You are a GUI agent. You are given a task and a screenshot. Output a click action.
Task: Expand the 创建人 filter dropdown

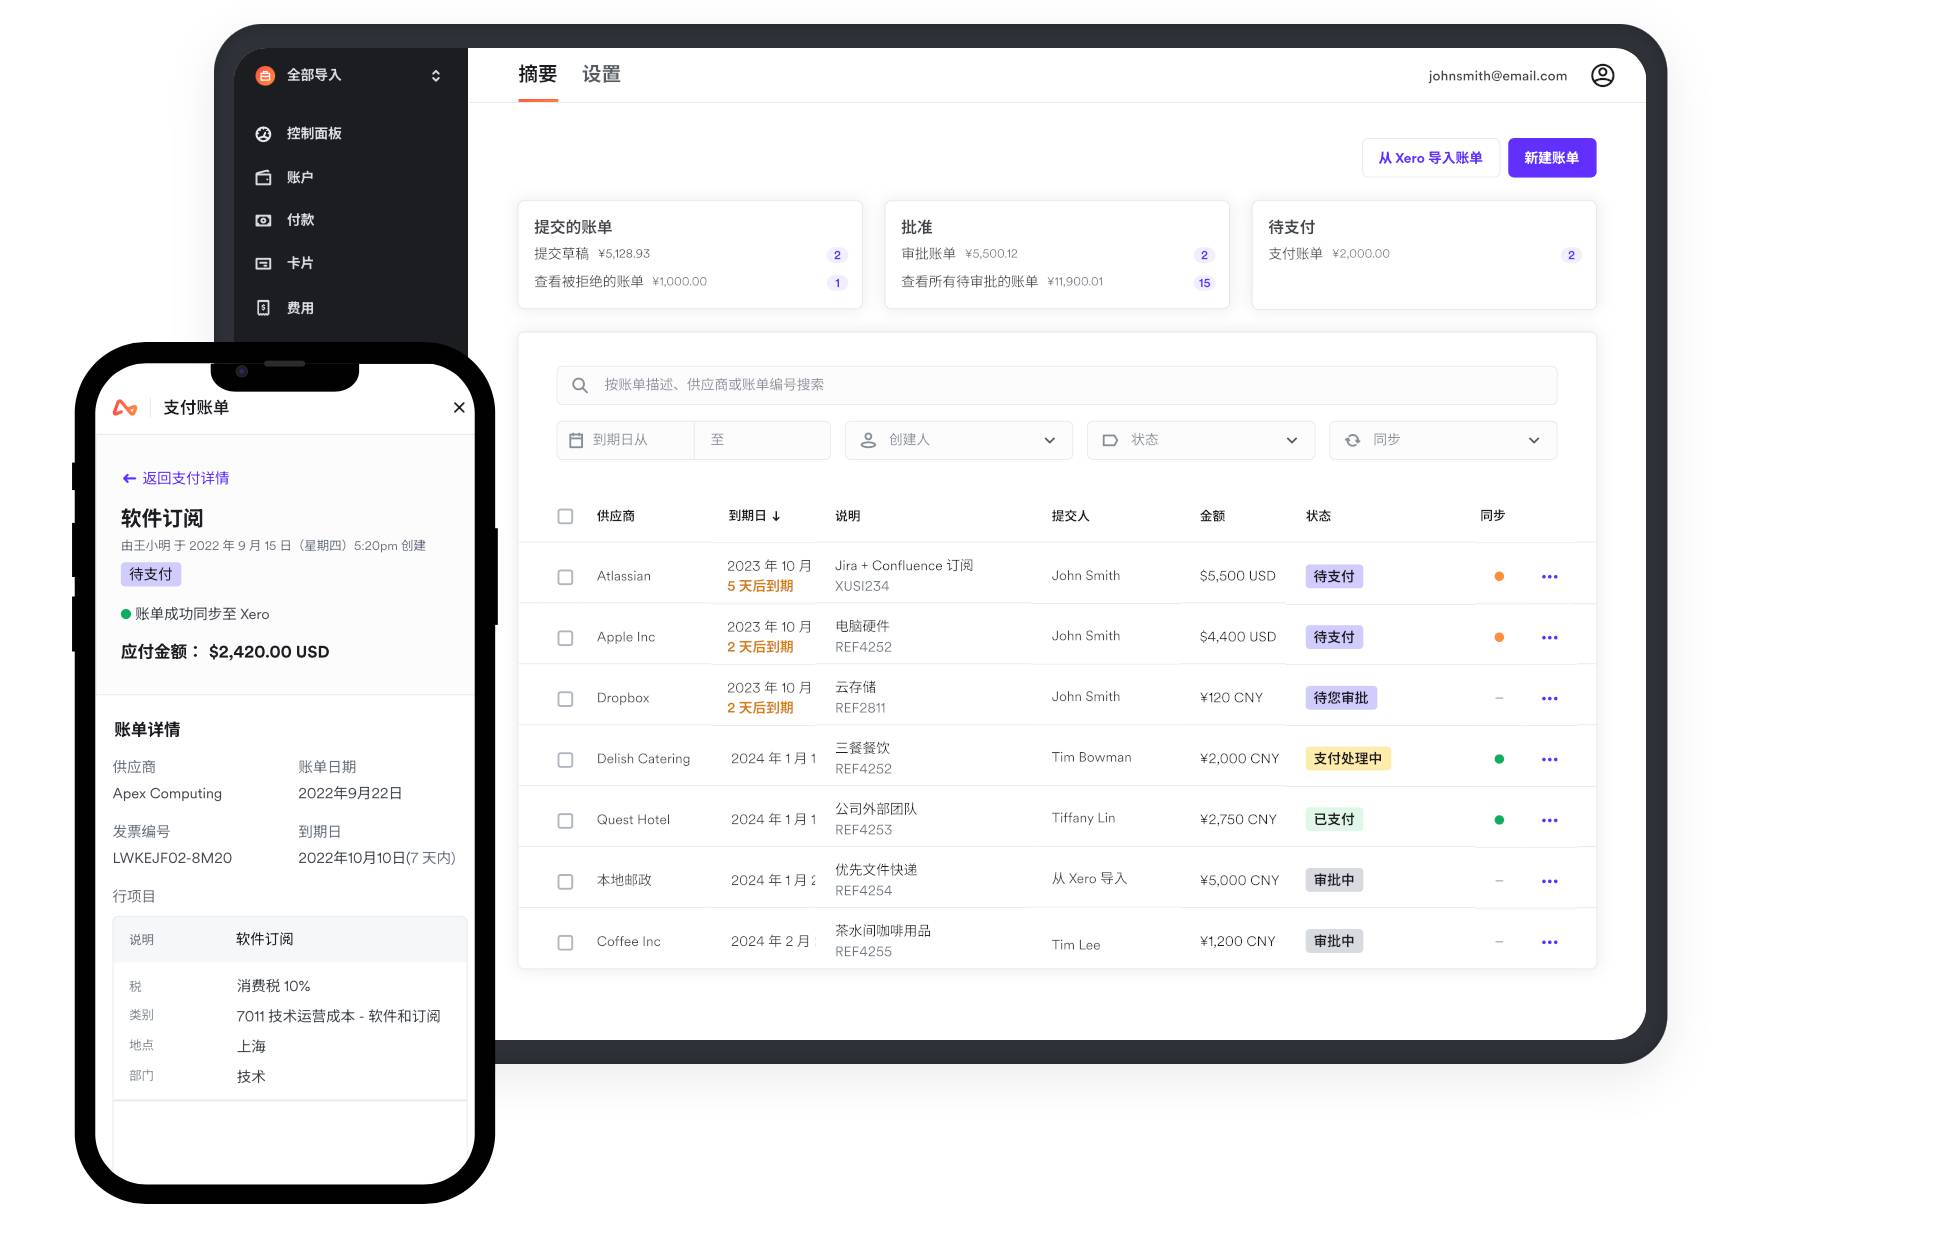click(x=958, y=441)
